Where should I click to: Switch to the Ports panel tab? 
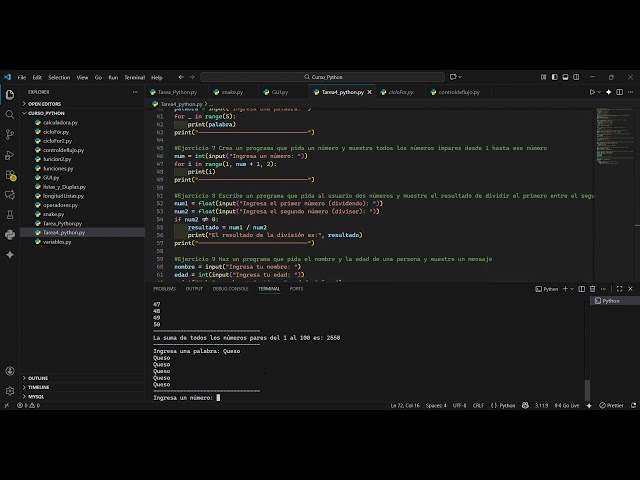pos(296,289)
